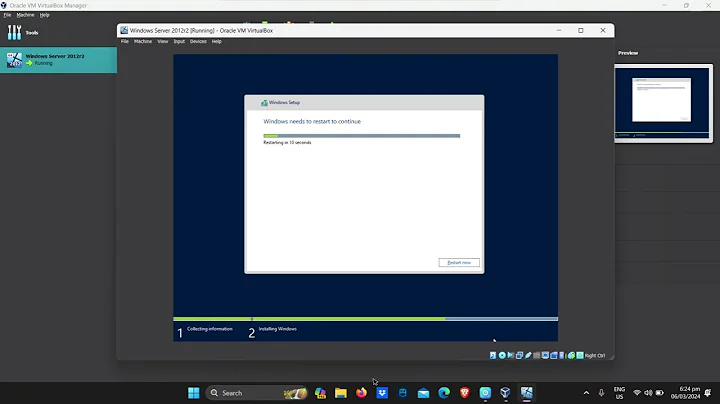Click the Restart now button
This screenshot has width=720, height=404.
point(459,263)
